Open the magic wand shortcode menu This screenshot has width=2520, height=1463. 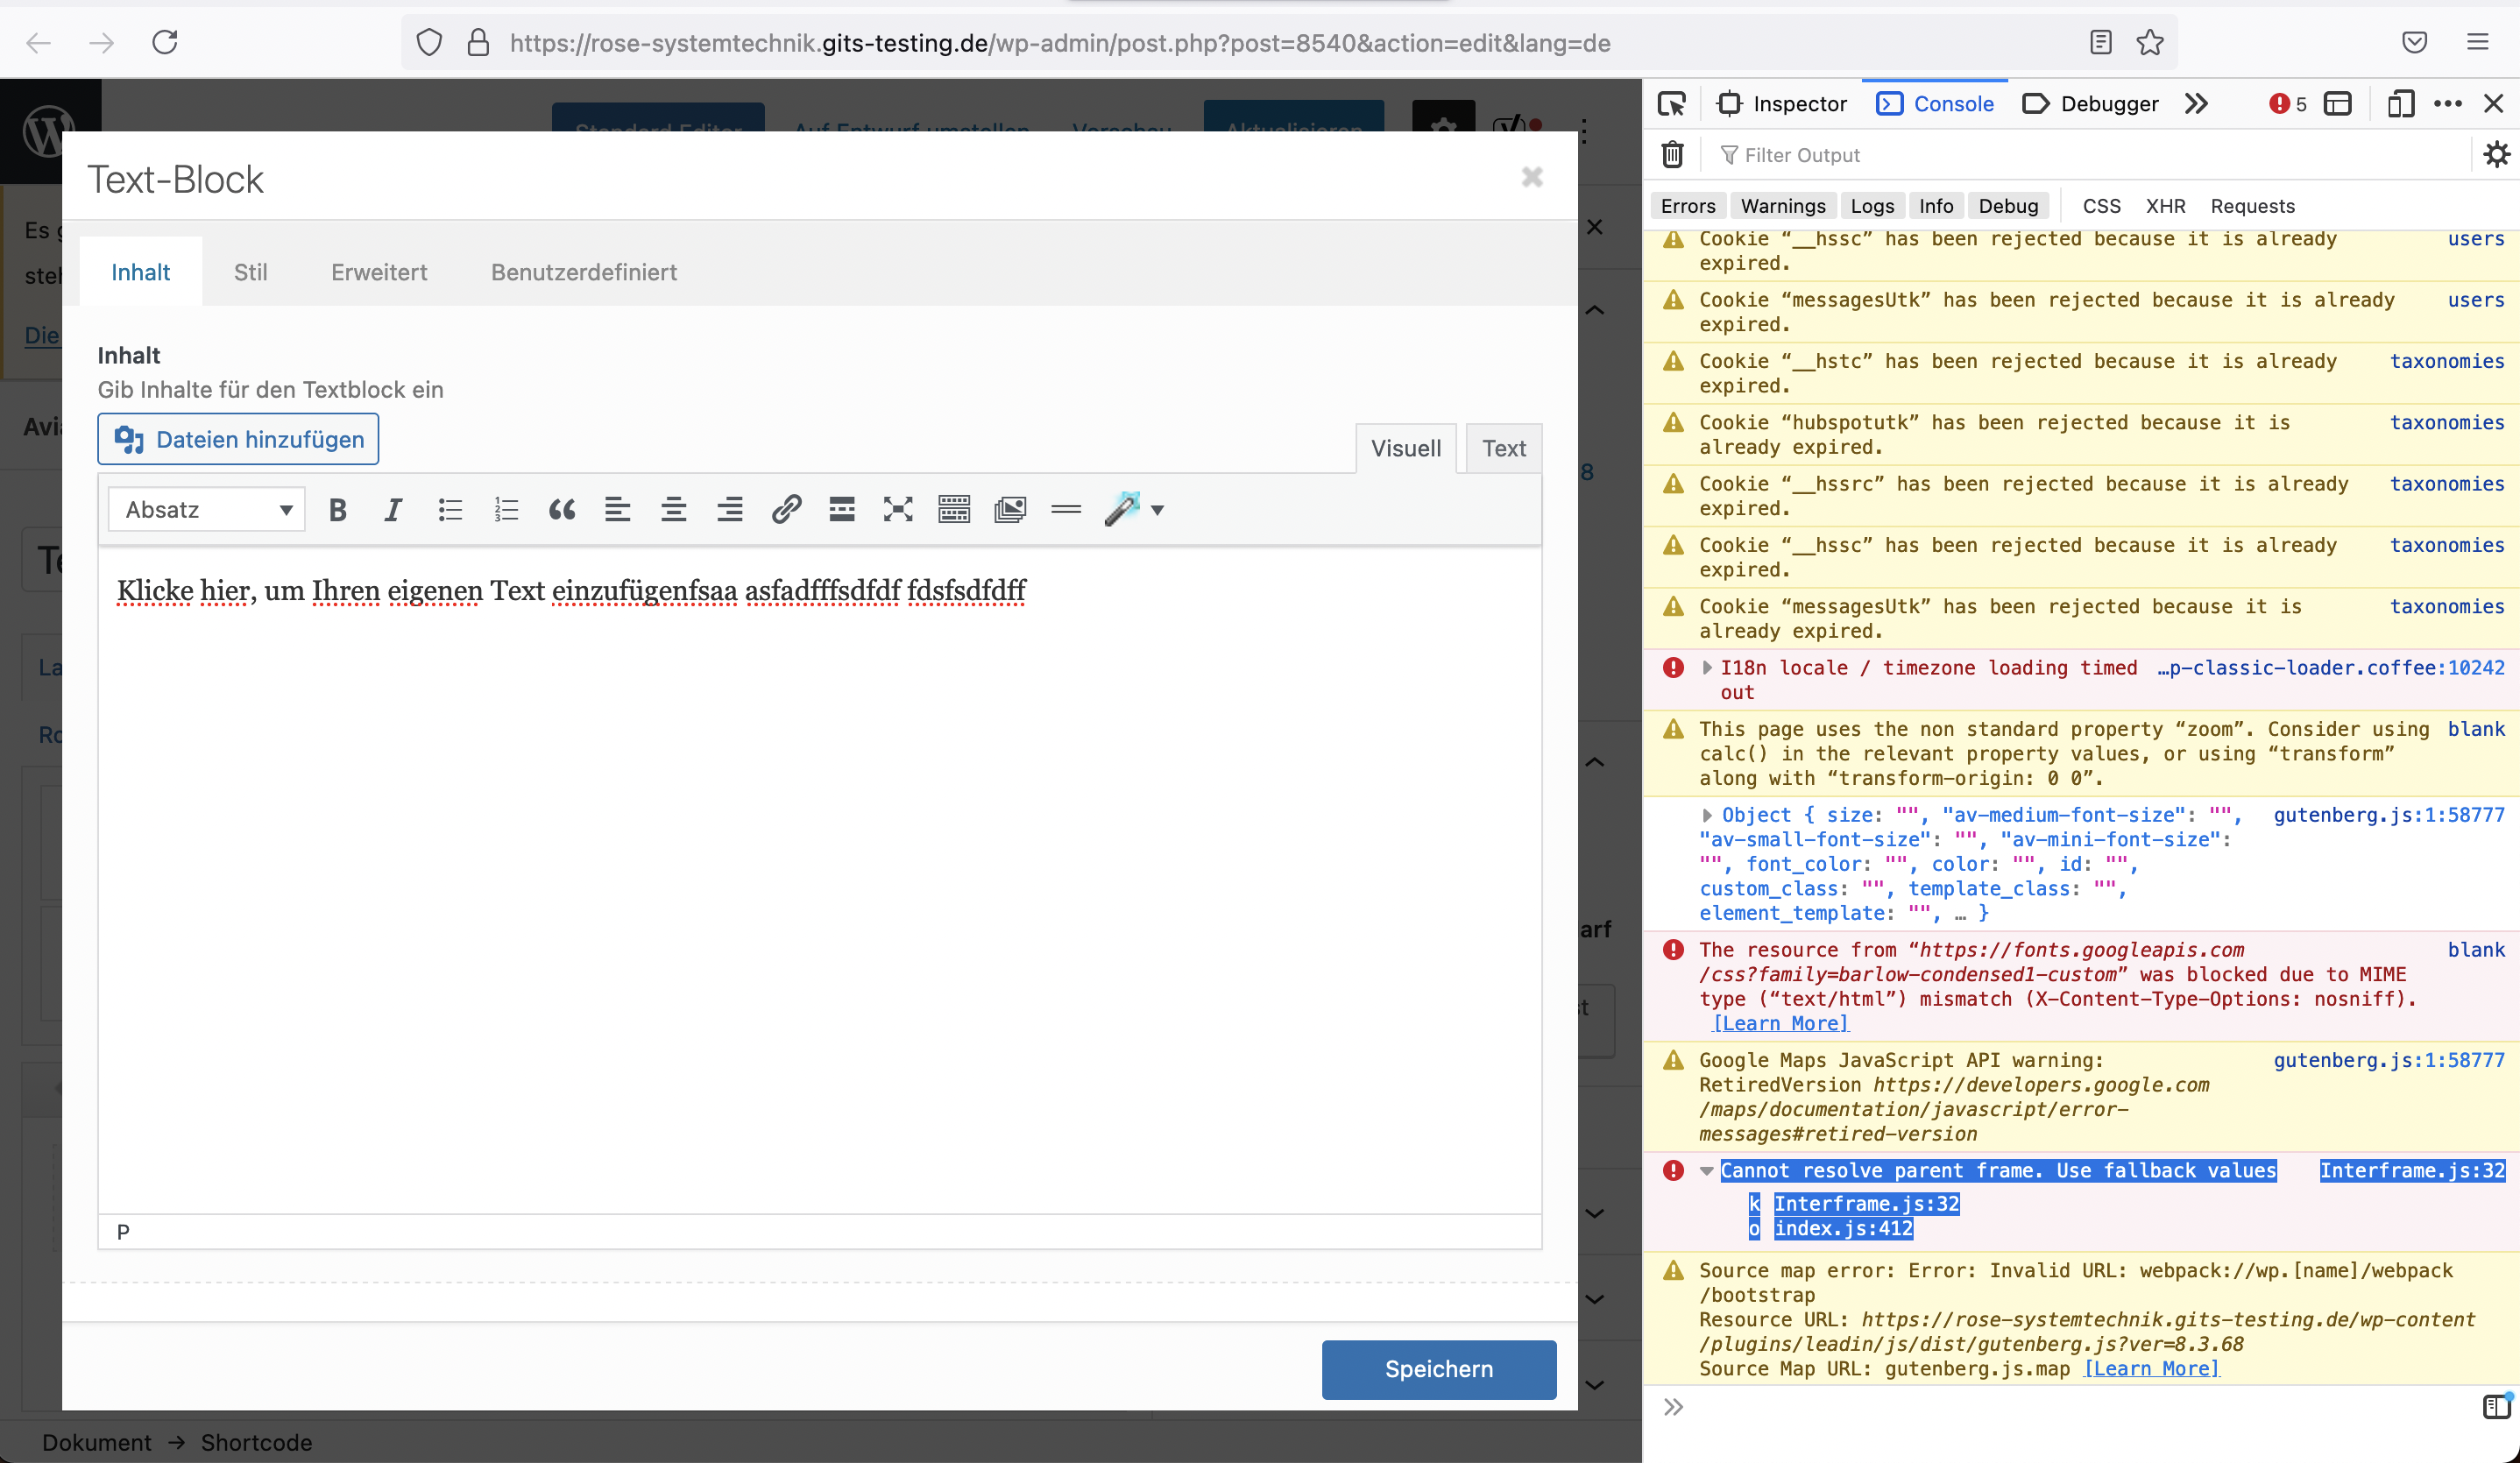point(1134,510)
